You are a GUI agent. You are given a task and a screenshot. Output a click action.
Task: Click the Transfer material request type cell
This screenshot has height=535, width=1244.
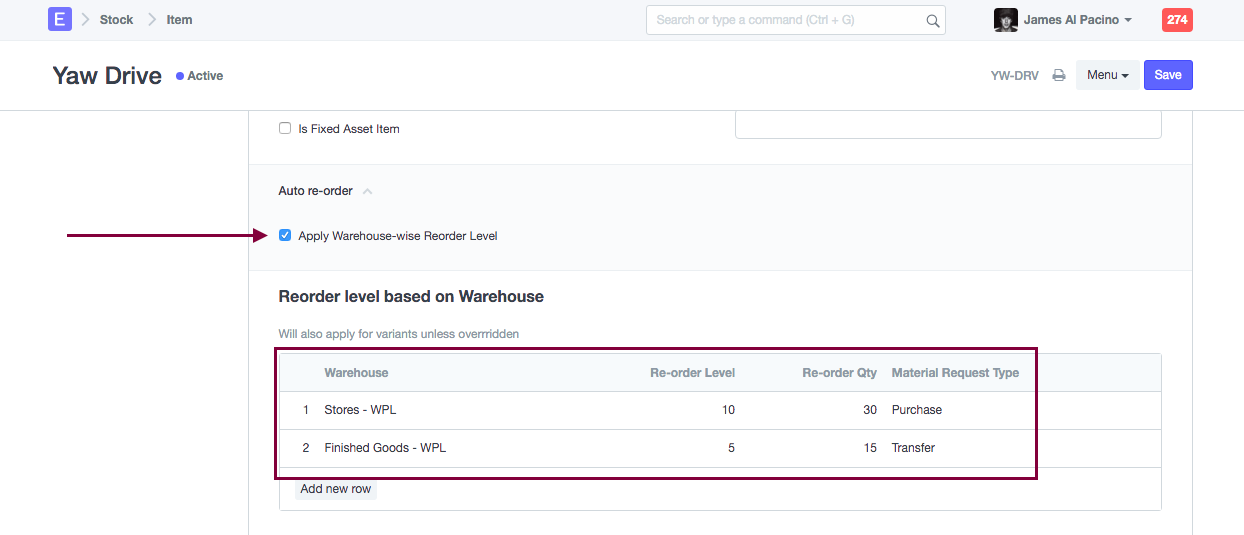[x=913, y=448]
